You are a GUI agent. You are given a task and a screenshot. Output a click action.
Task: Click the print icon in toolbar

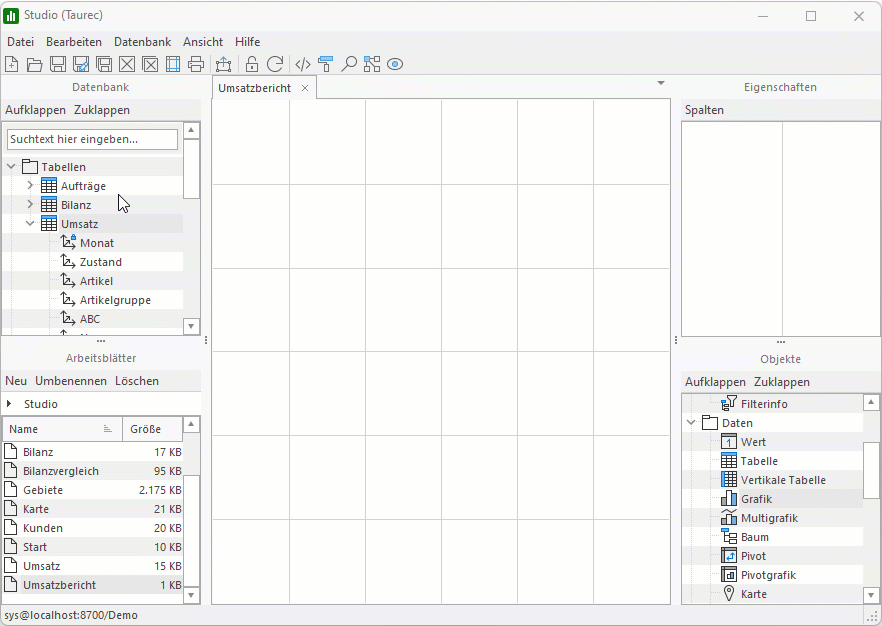click(x=196, y=65)
